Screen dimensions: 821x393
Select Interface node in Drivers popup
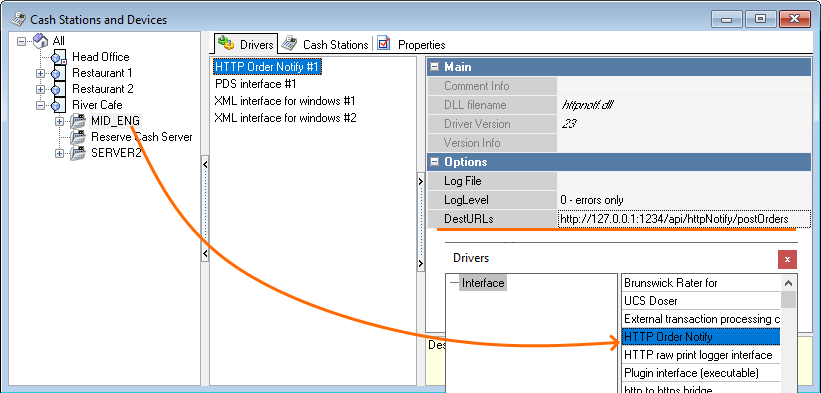tap(483, 283)
